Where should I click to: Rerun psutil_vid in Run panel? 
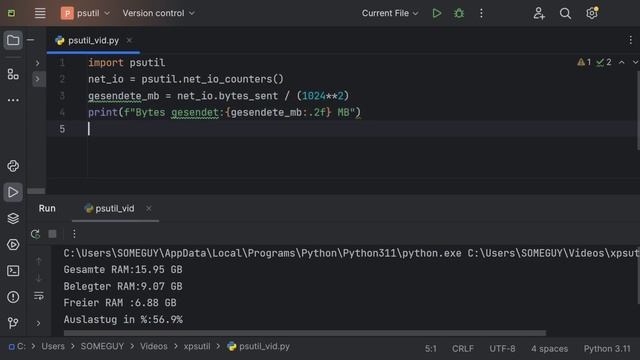point(36,234)
